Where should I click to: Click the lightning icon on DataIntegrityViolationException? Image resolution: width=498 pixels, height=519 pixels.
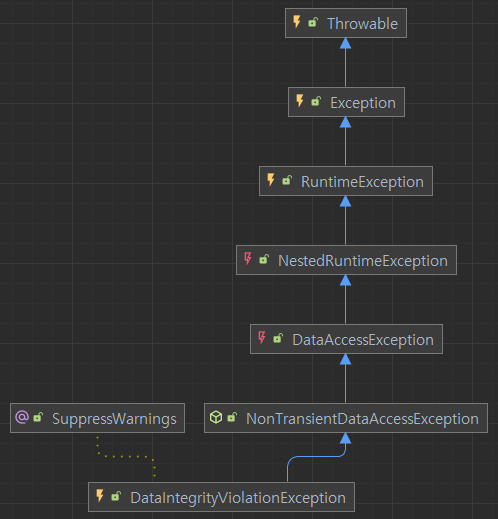(100, 496)
